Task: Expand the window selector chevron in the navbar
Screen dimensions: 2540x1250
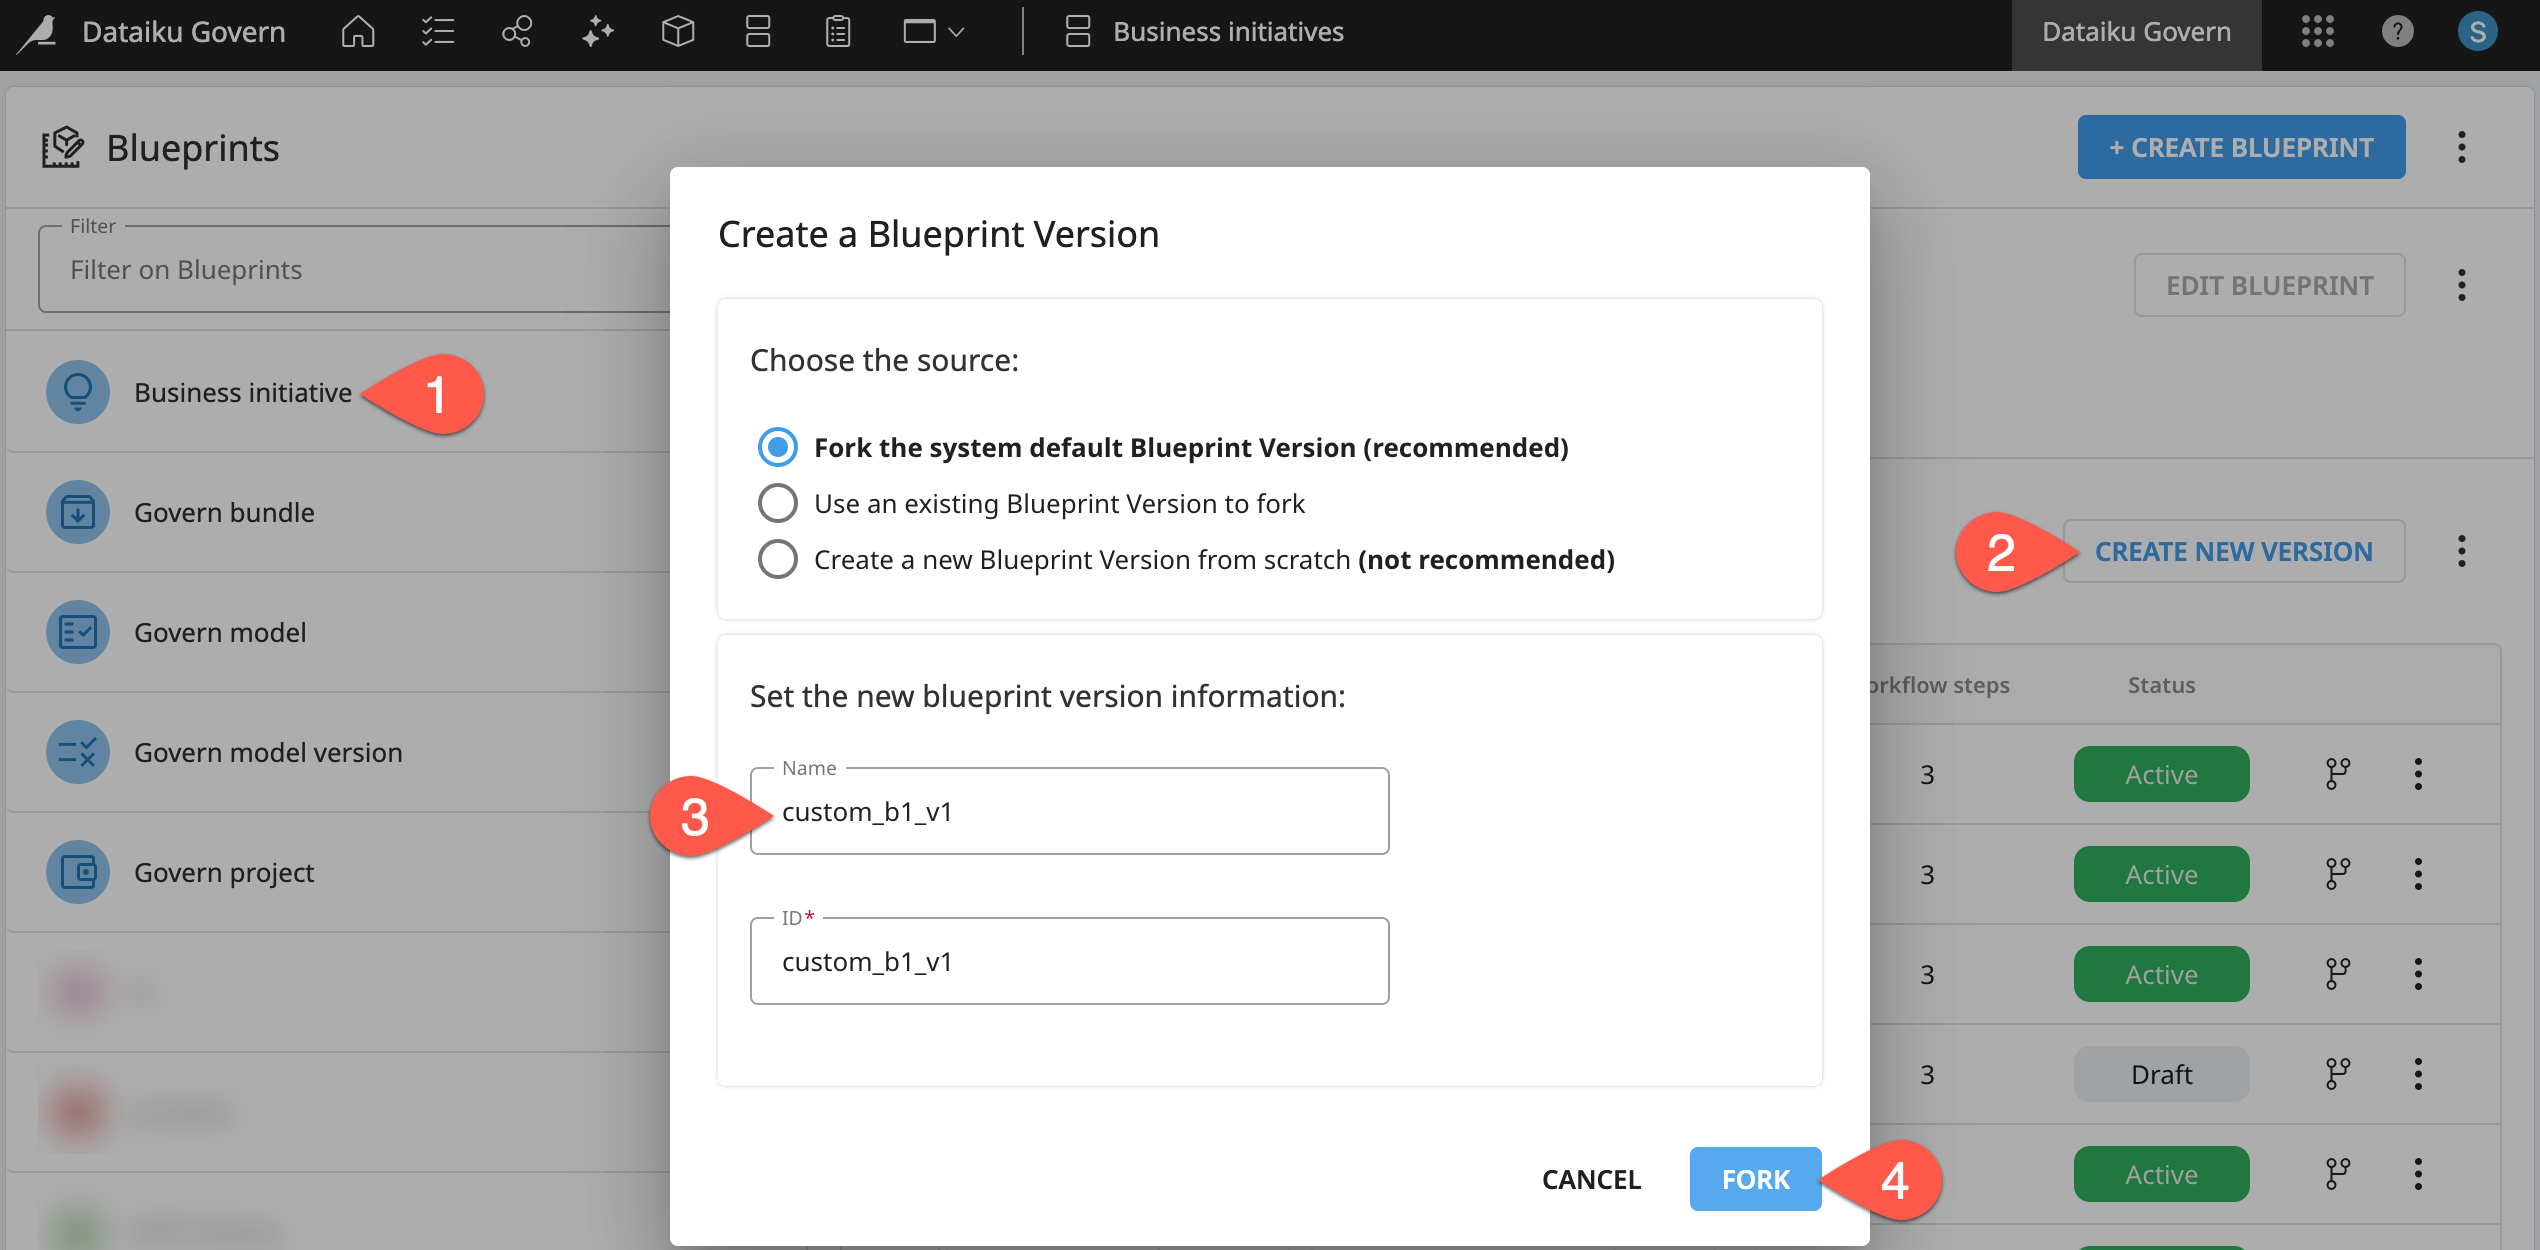Action: click(x=956, y=31)
